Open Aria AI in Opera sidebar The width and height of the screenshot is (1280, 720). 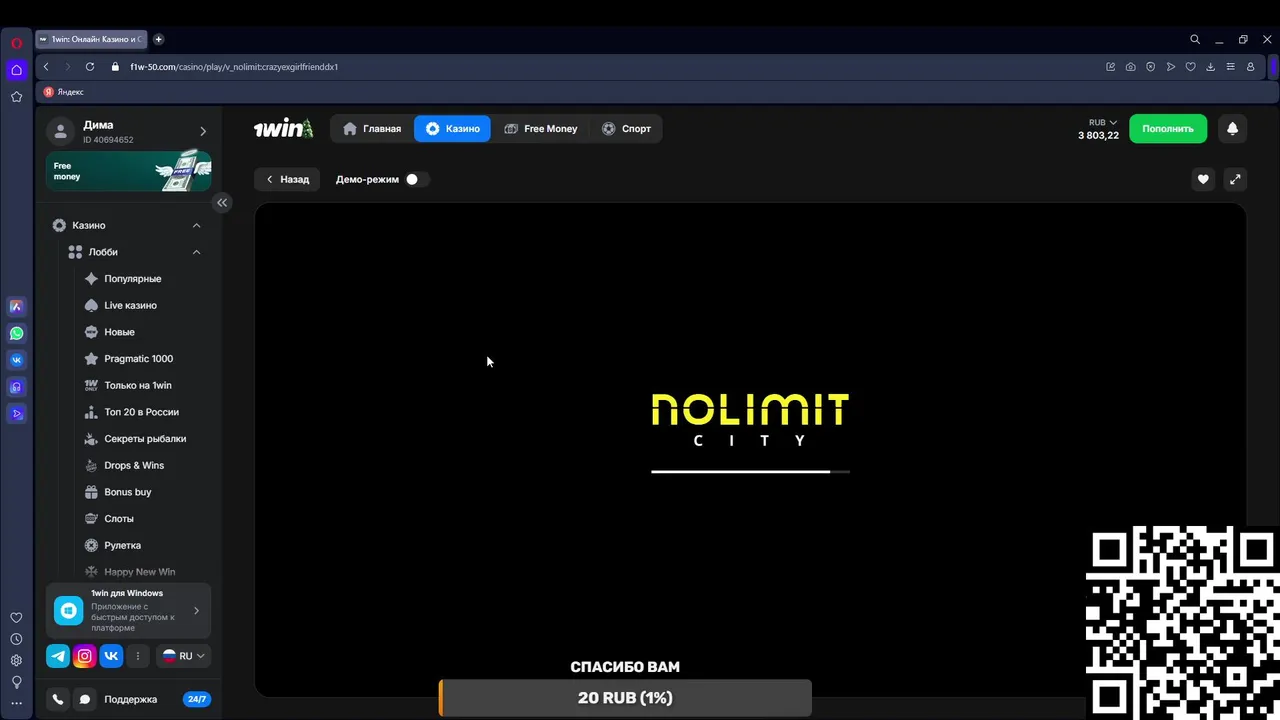16,307
